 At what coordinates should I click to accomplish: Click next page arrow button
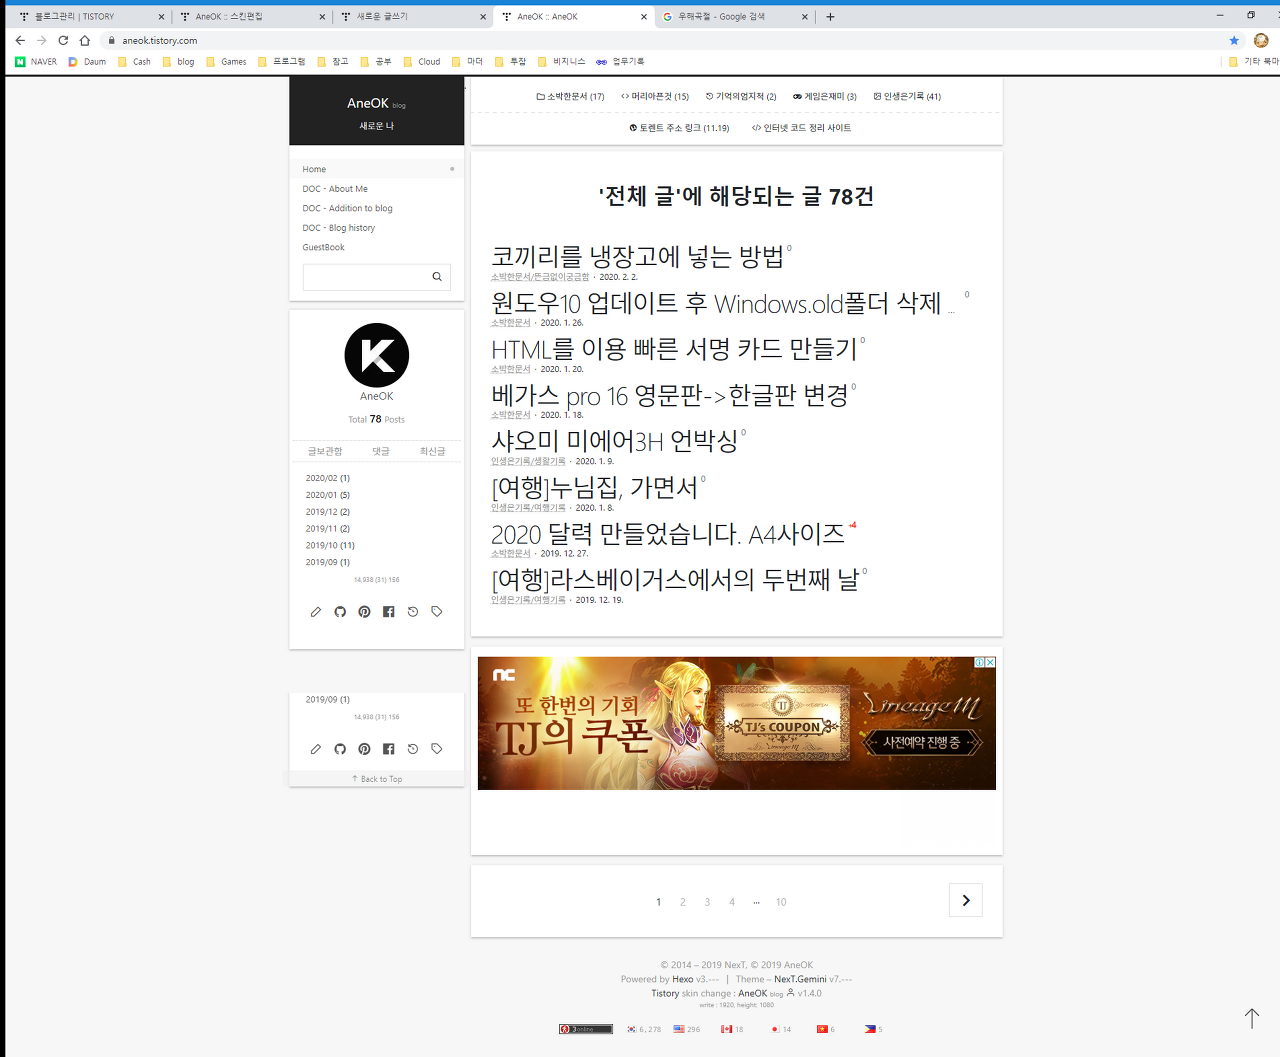pyautogui.click(x=966, y=900)
